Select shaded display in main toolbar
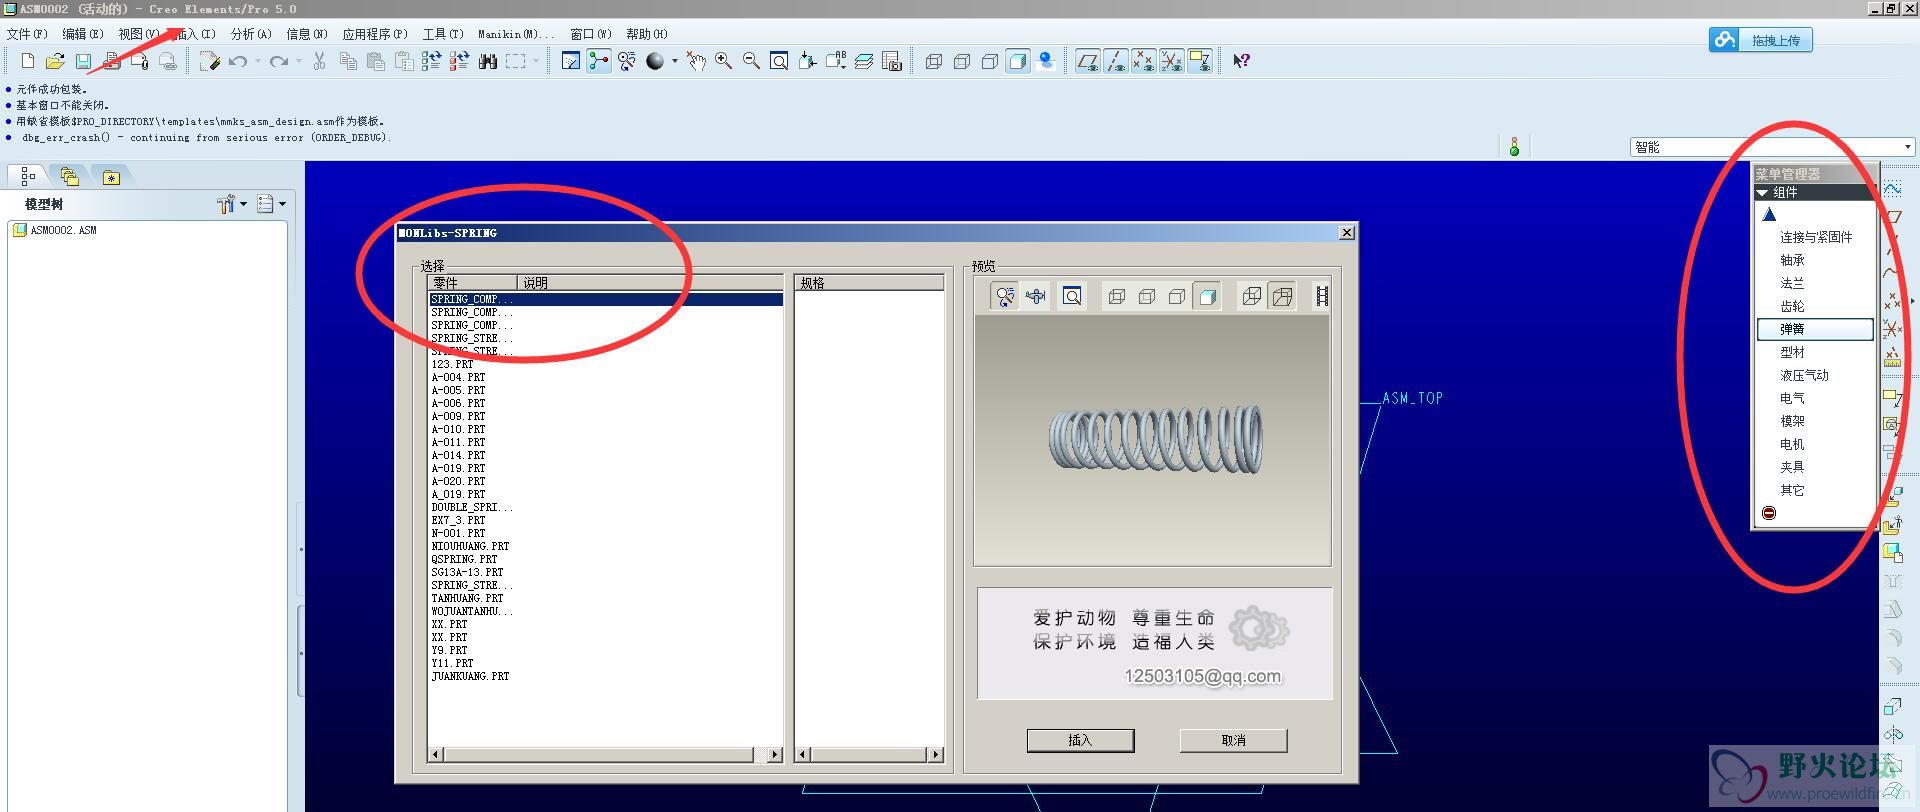Viewport: 1920px width, 812px height. point(1018,62)
